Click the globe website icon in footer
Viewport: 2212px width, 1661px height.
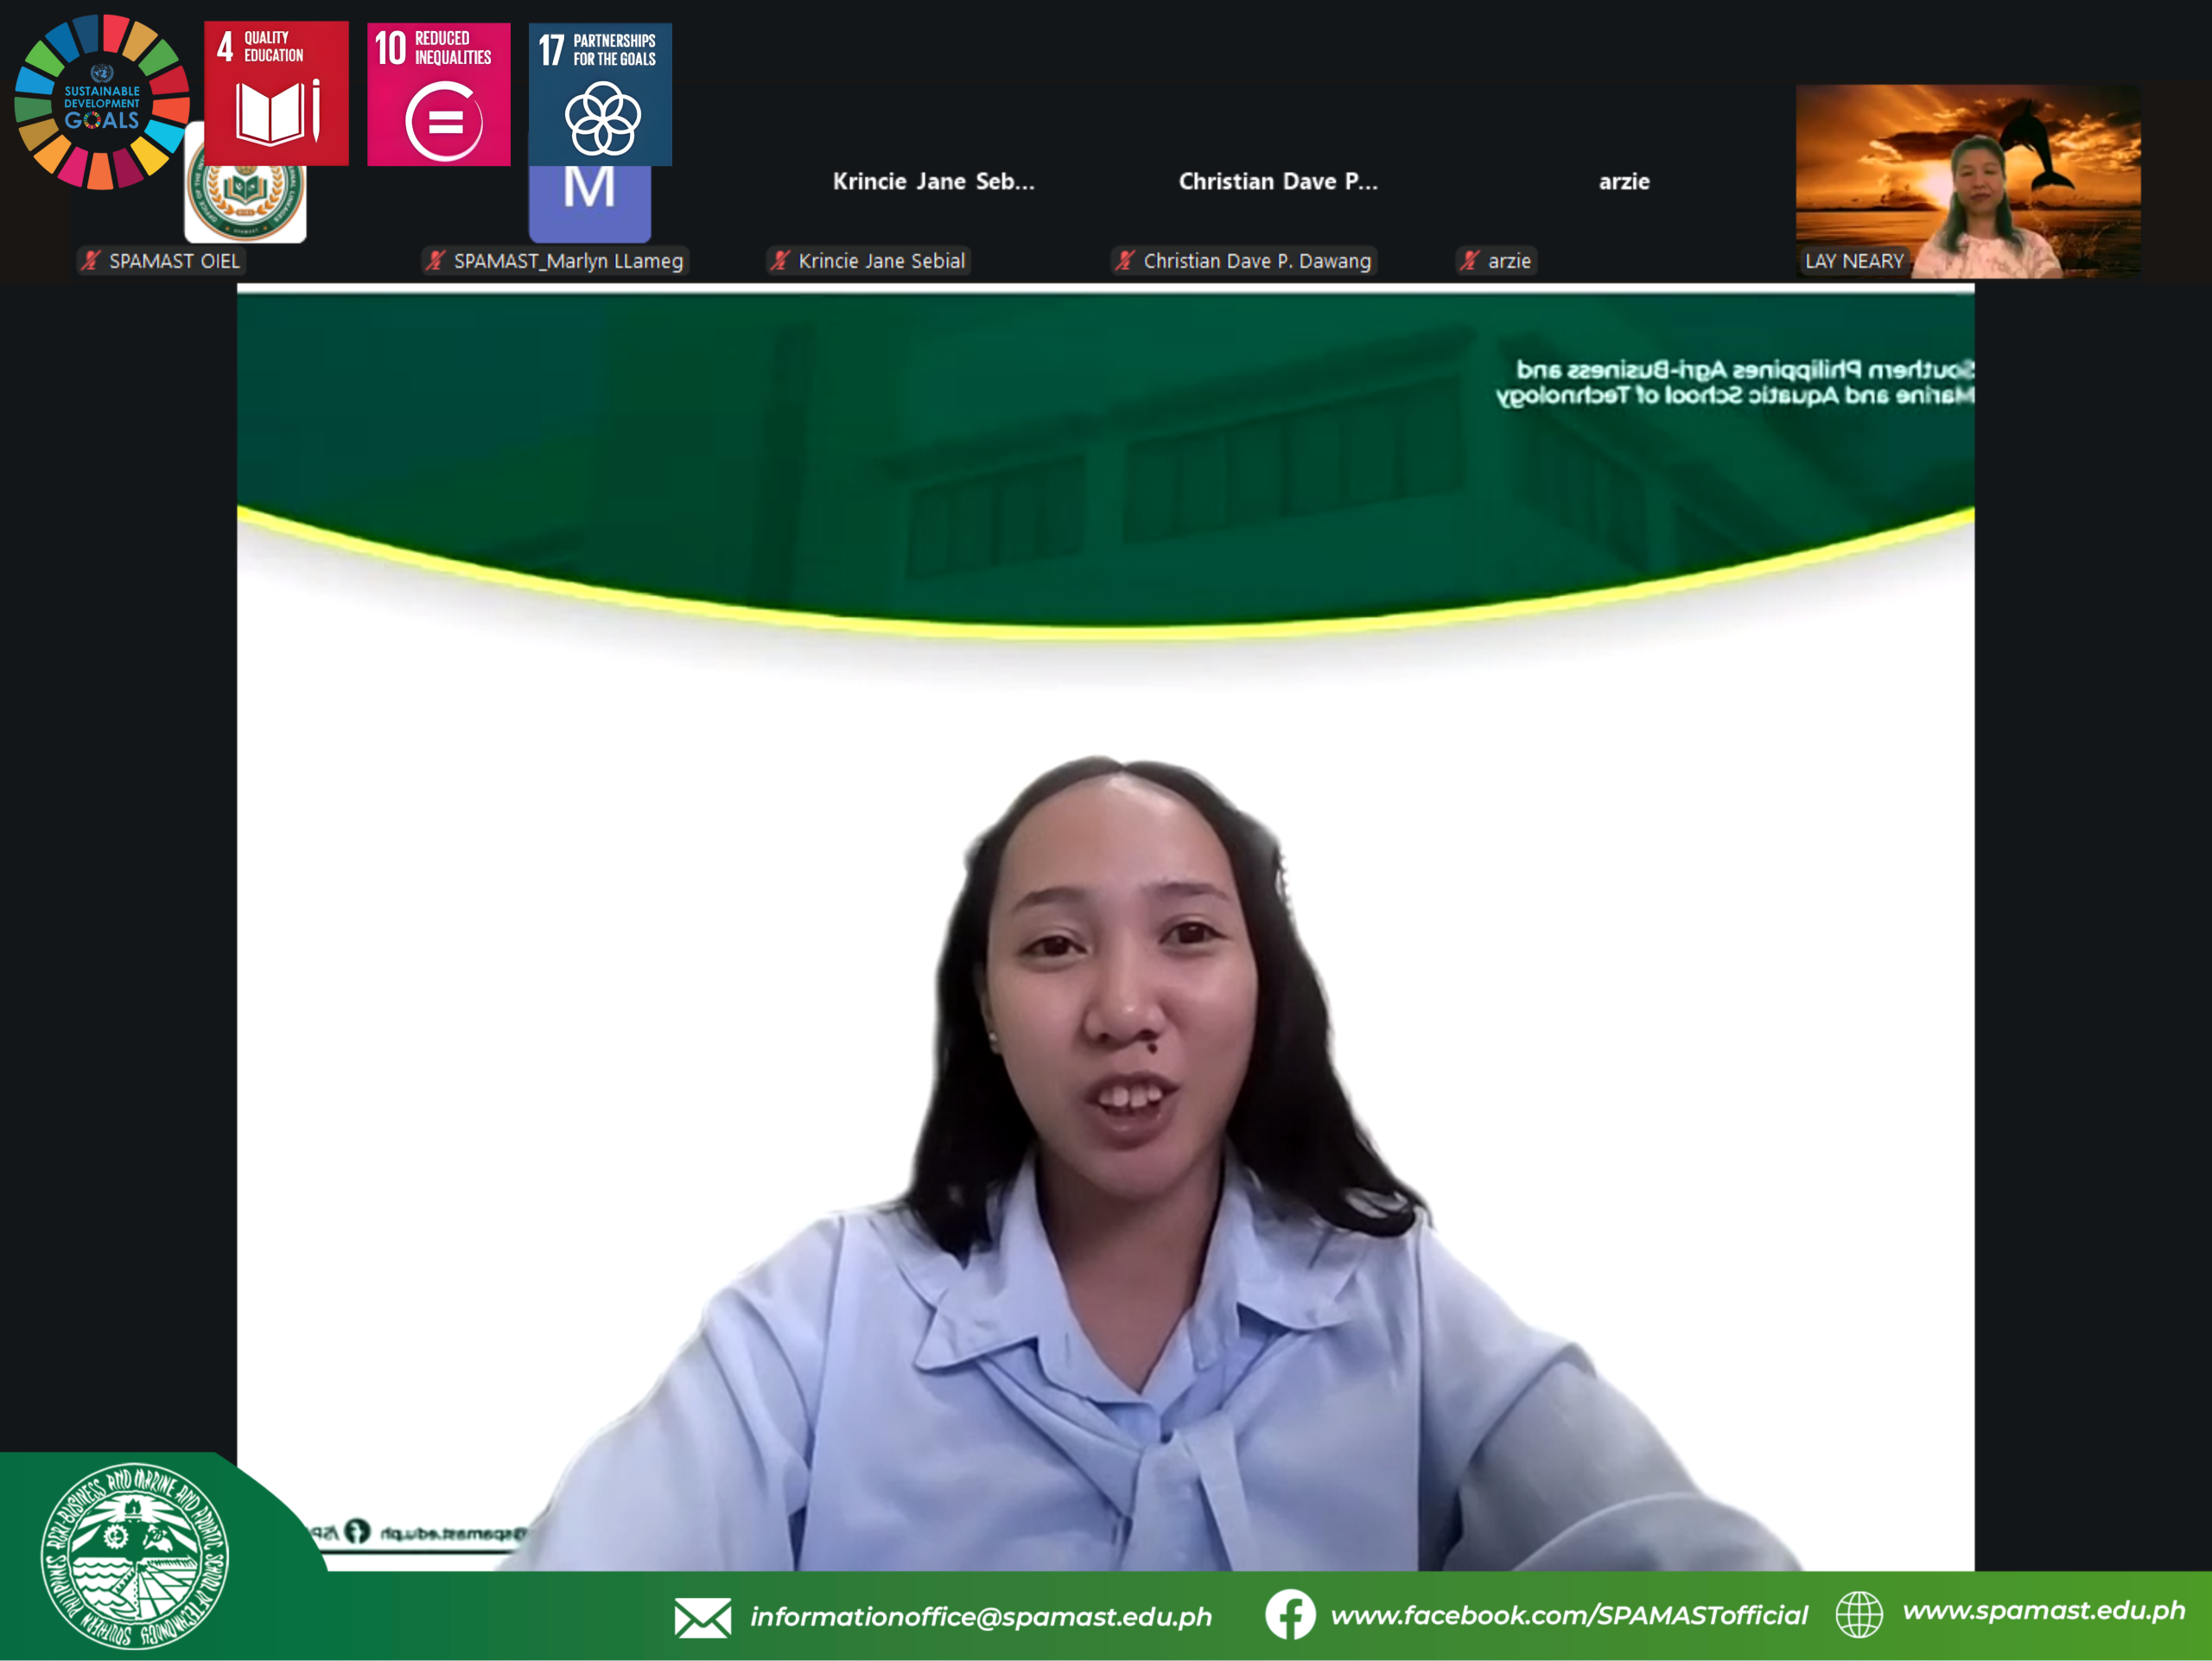click(x=1858, y=1614)
